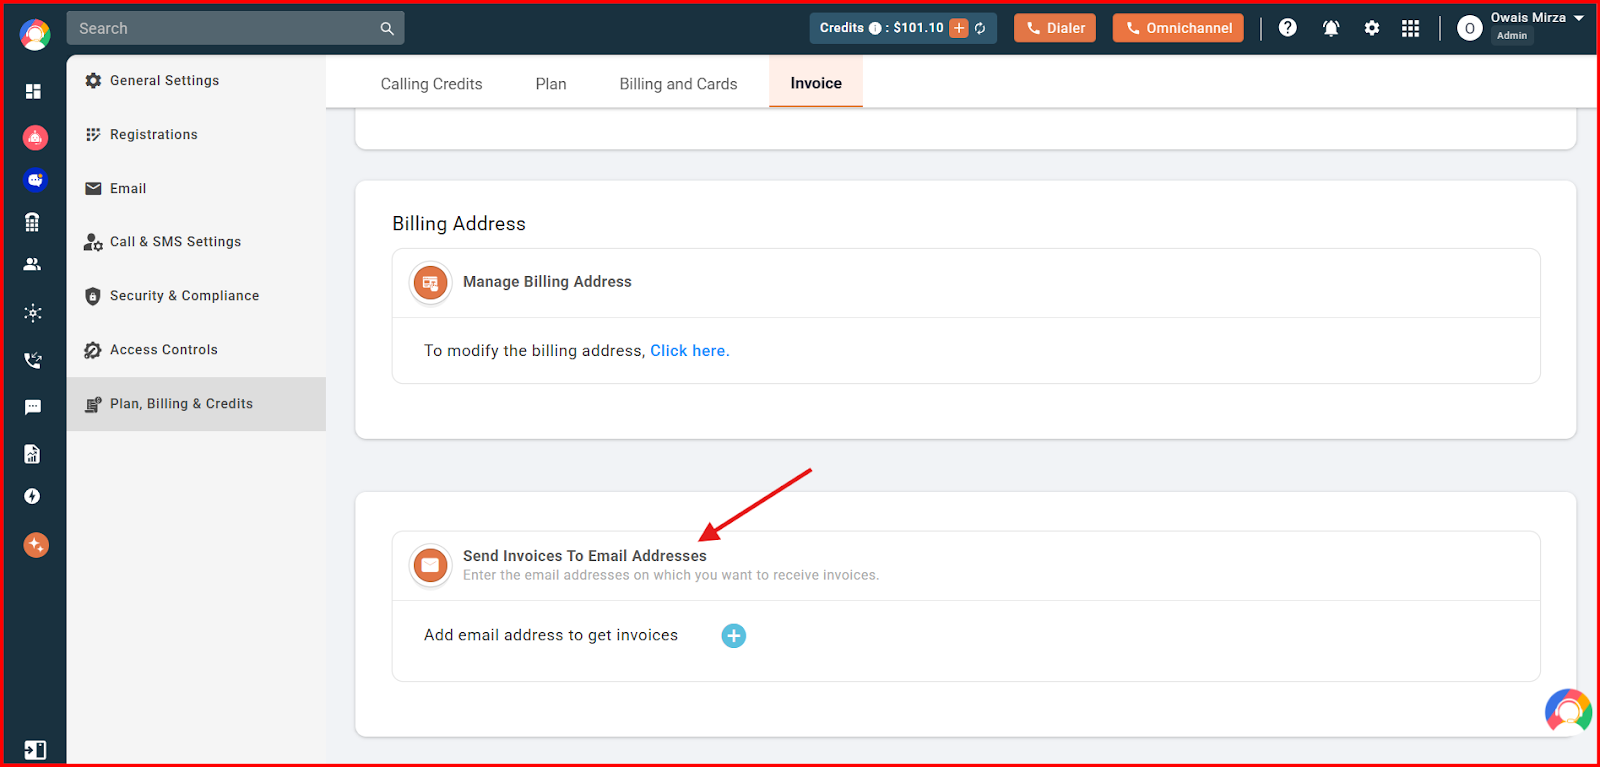Open the call logs phone icon in left rail
The height and width of the screenshot is (767, 1600).
[33, 360]
